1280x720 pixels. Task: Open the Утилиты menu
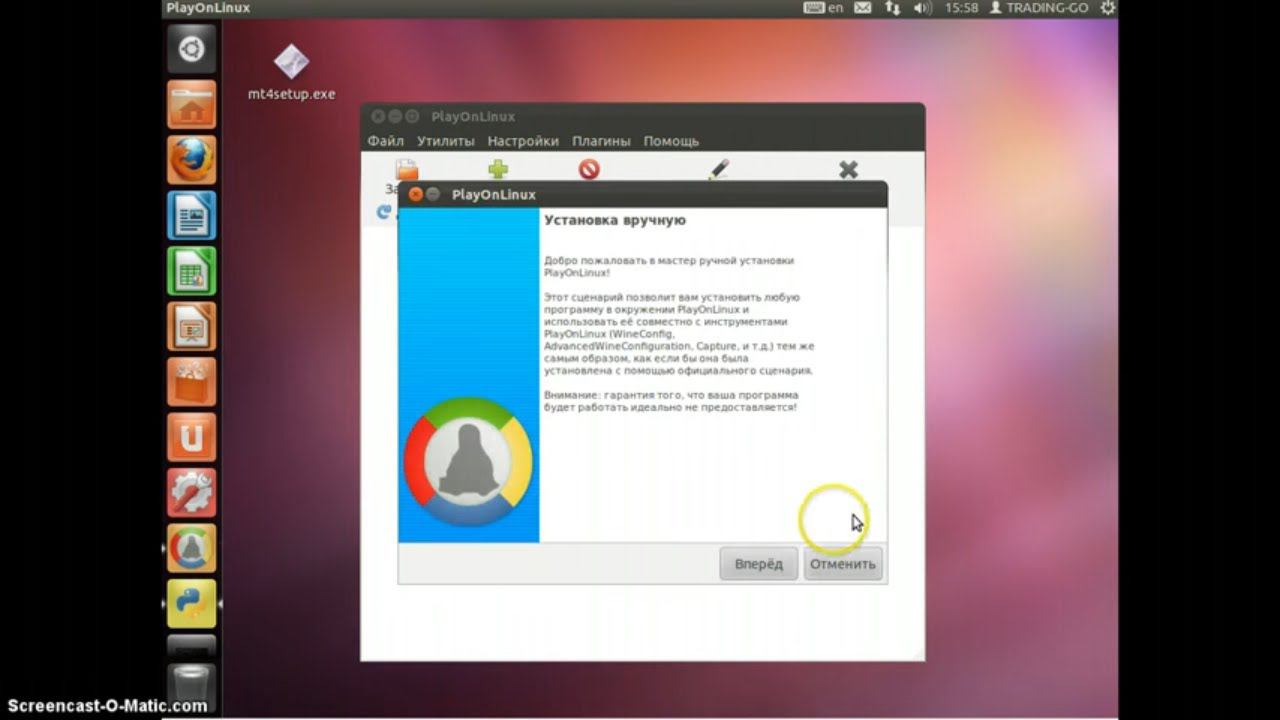446,141
